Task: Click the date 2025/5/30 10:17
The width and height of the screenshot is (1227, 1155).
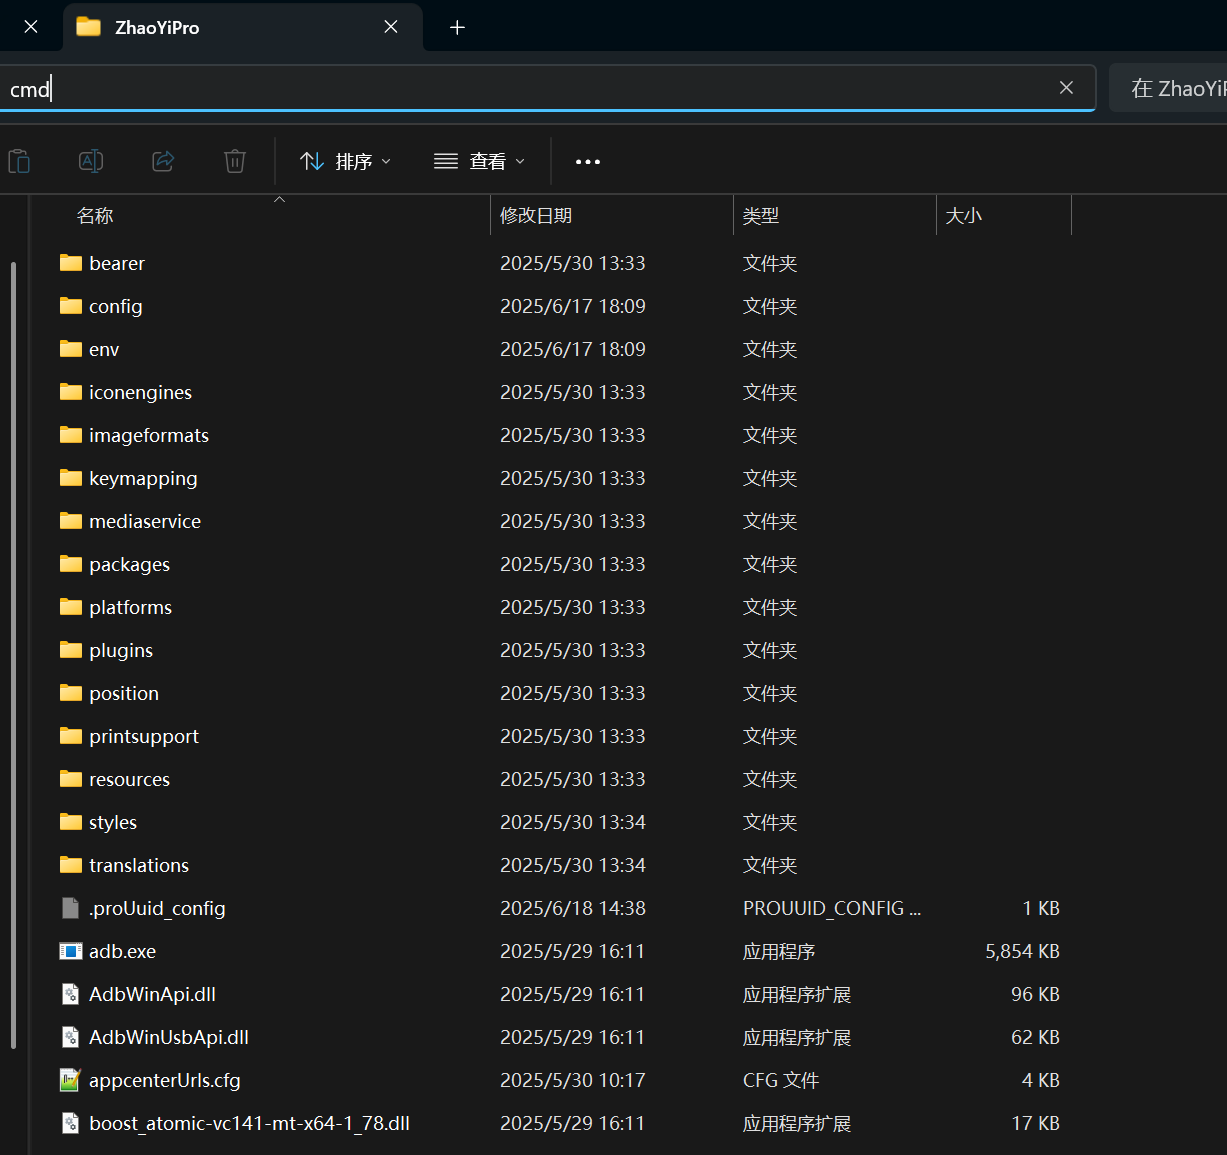Action: (573, 1080)
